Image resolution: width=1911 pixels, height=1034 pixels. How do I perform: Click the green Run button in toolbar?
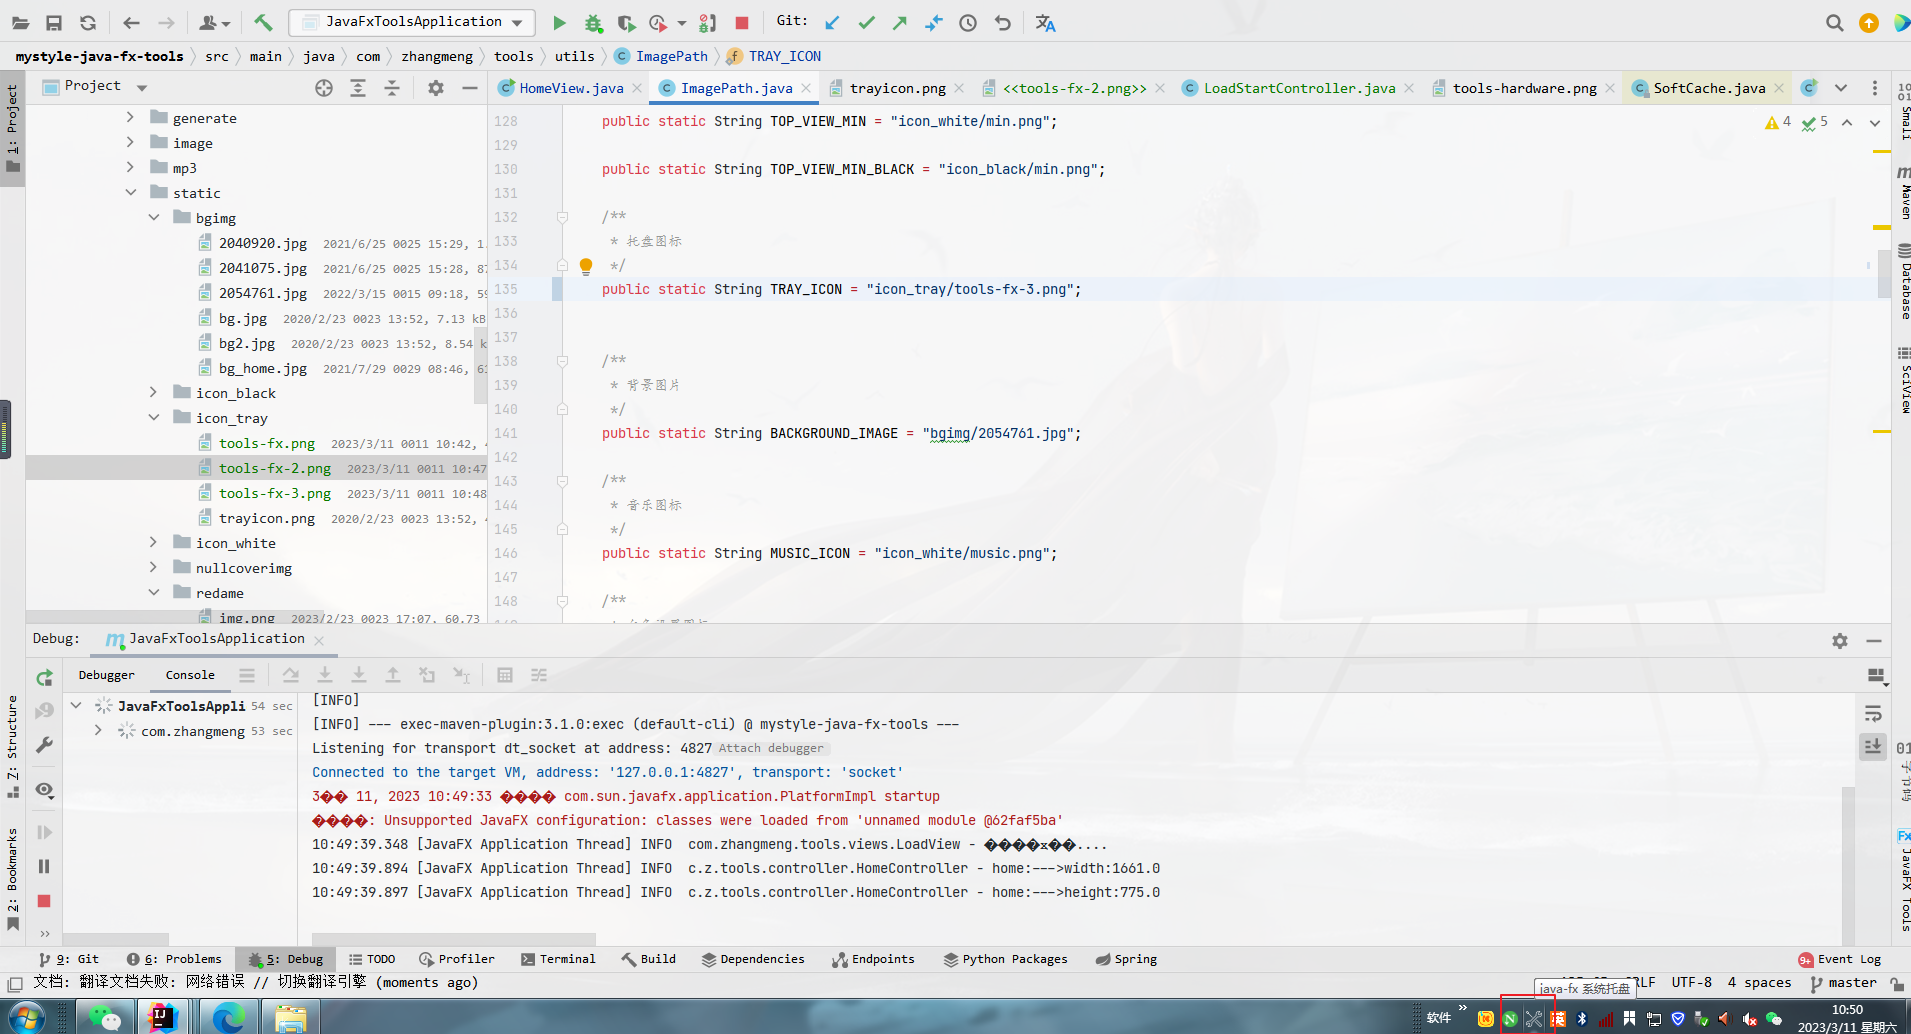(x=559, y=23)
